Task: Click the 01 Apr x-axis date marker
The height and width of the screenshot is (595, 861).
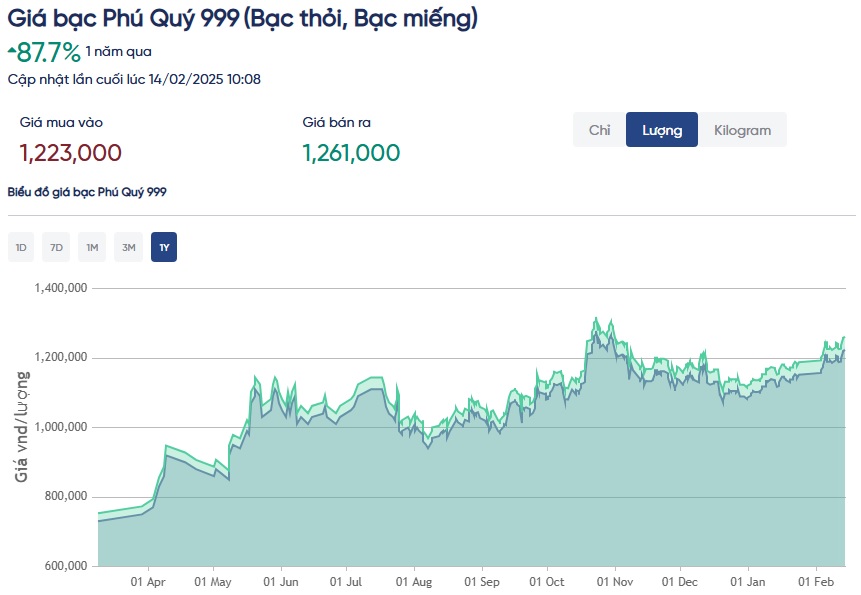Action: tap(148, 581)
